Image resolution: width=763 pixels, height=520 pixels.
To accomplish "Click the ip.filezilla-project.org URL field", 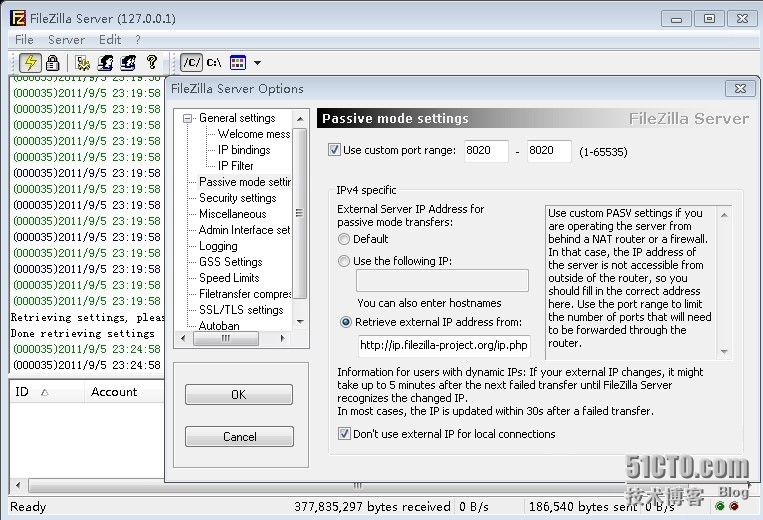I will (x=443, y=345).
